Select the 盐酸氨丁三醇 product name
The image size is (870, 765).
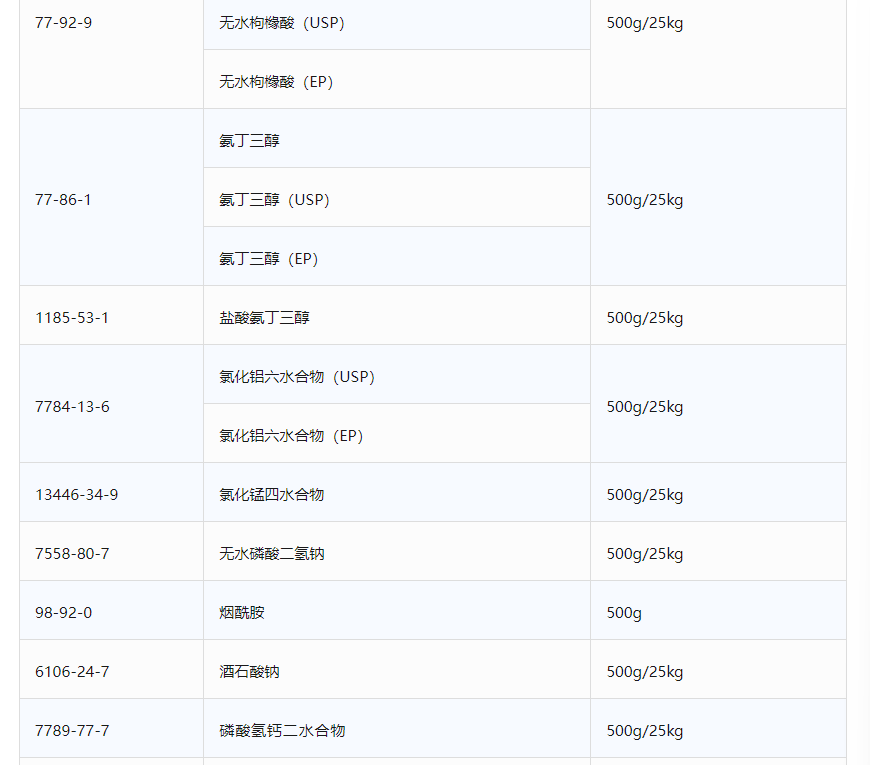click(265, 318)
